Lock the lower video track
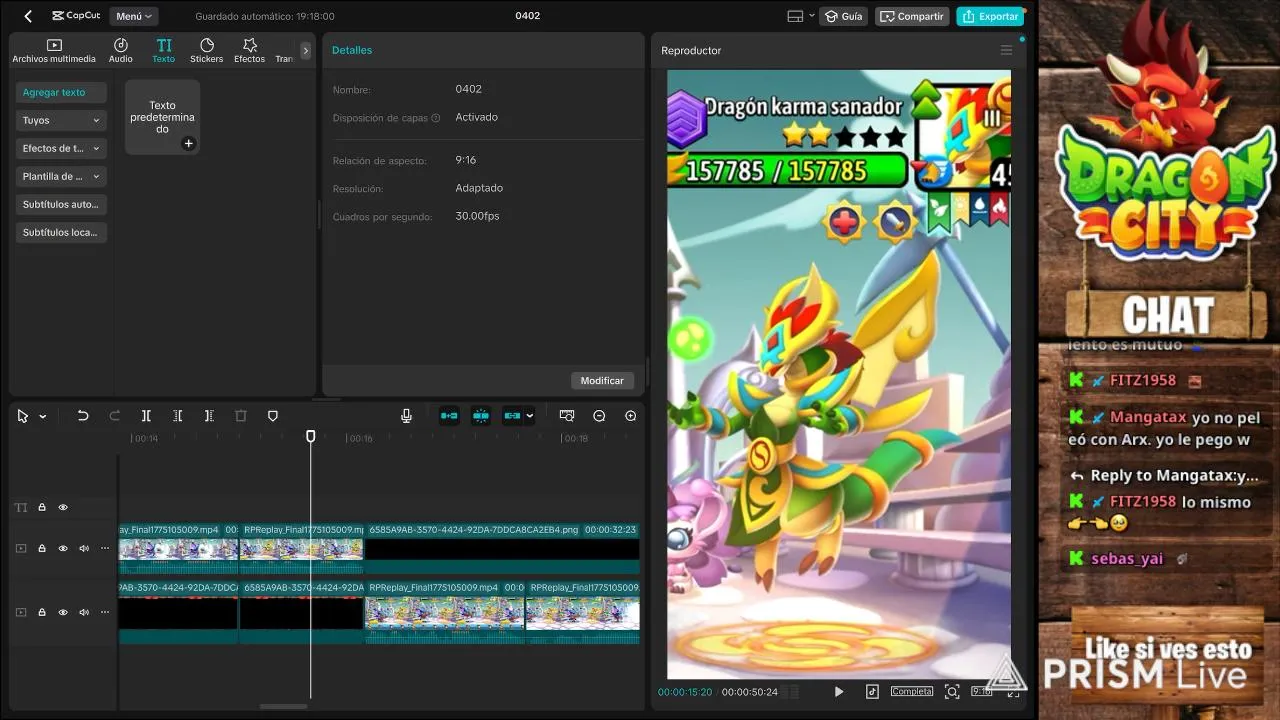 coord(42,612)
